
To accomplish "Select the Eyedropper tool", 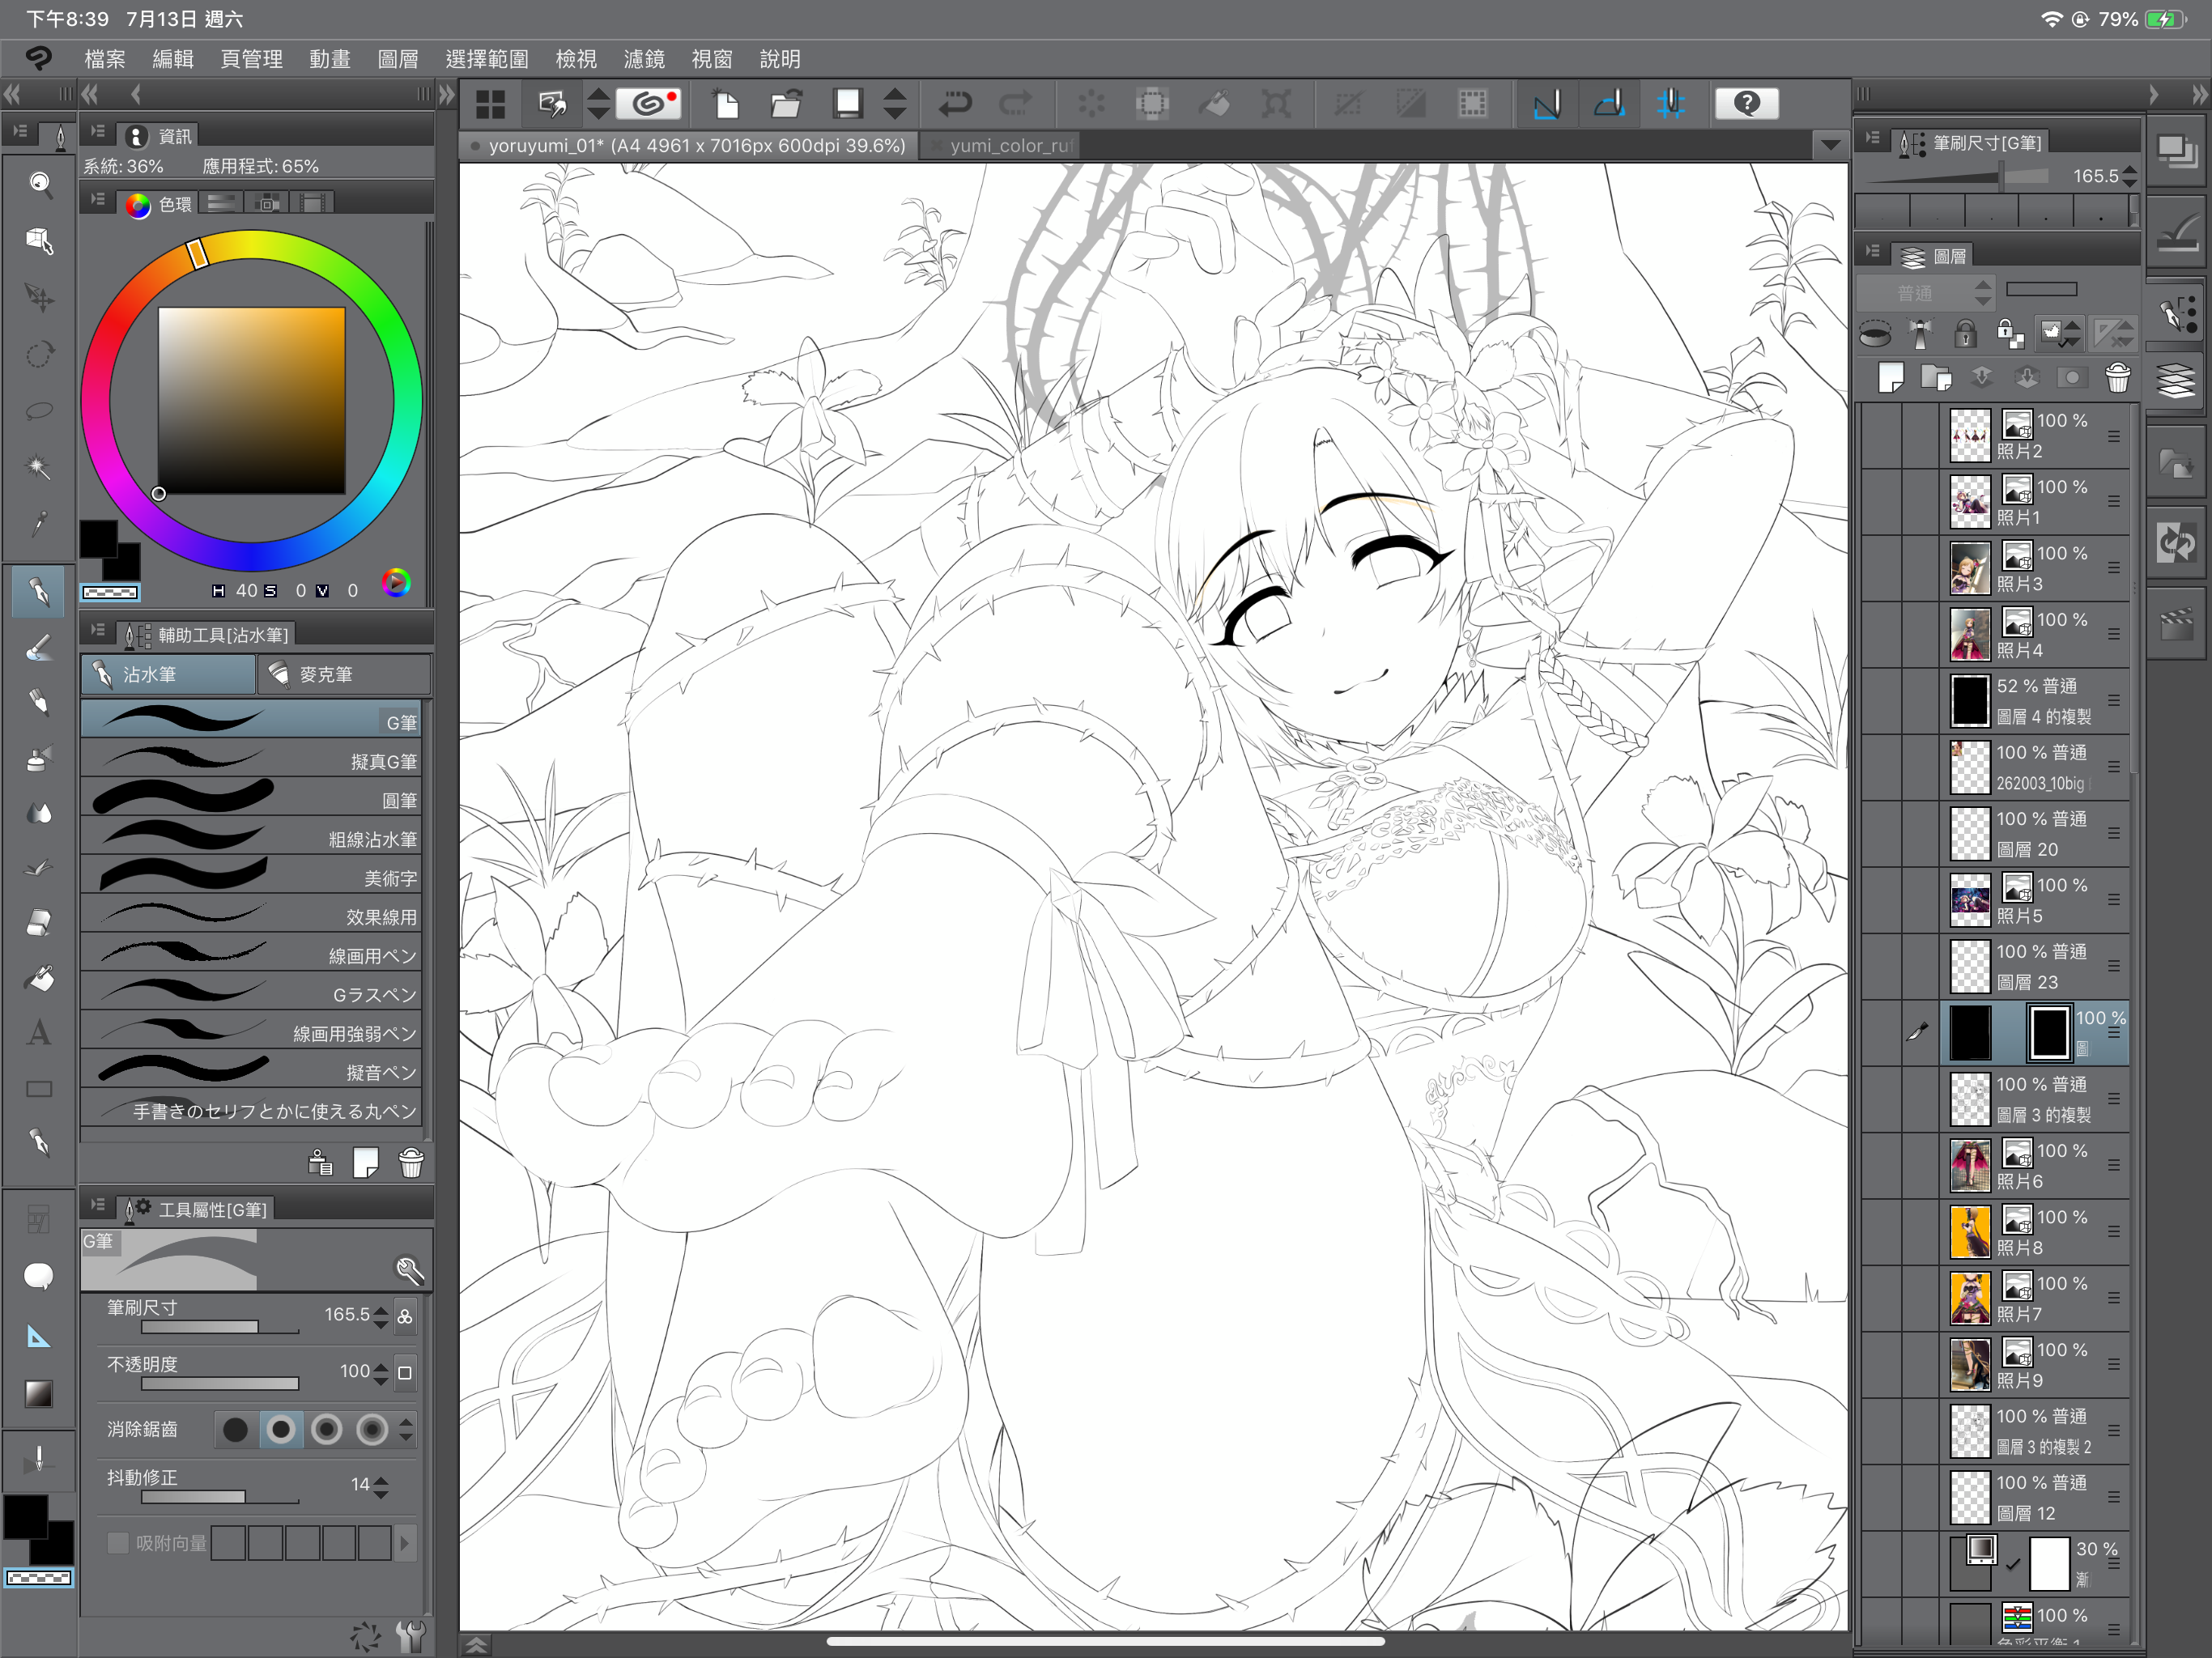I will (x=39, y=523).
